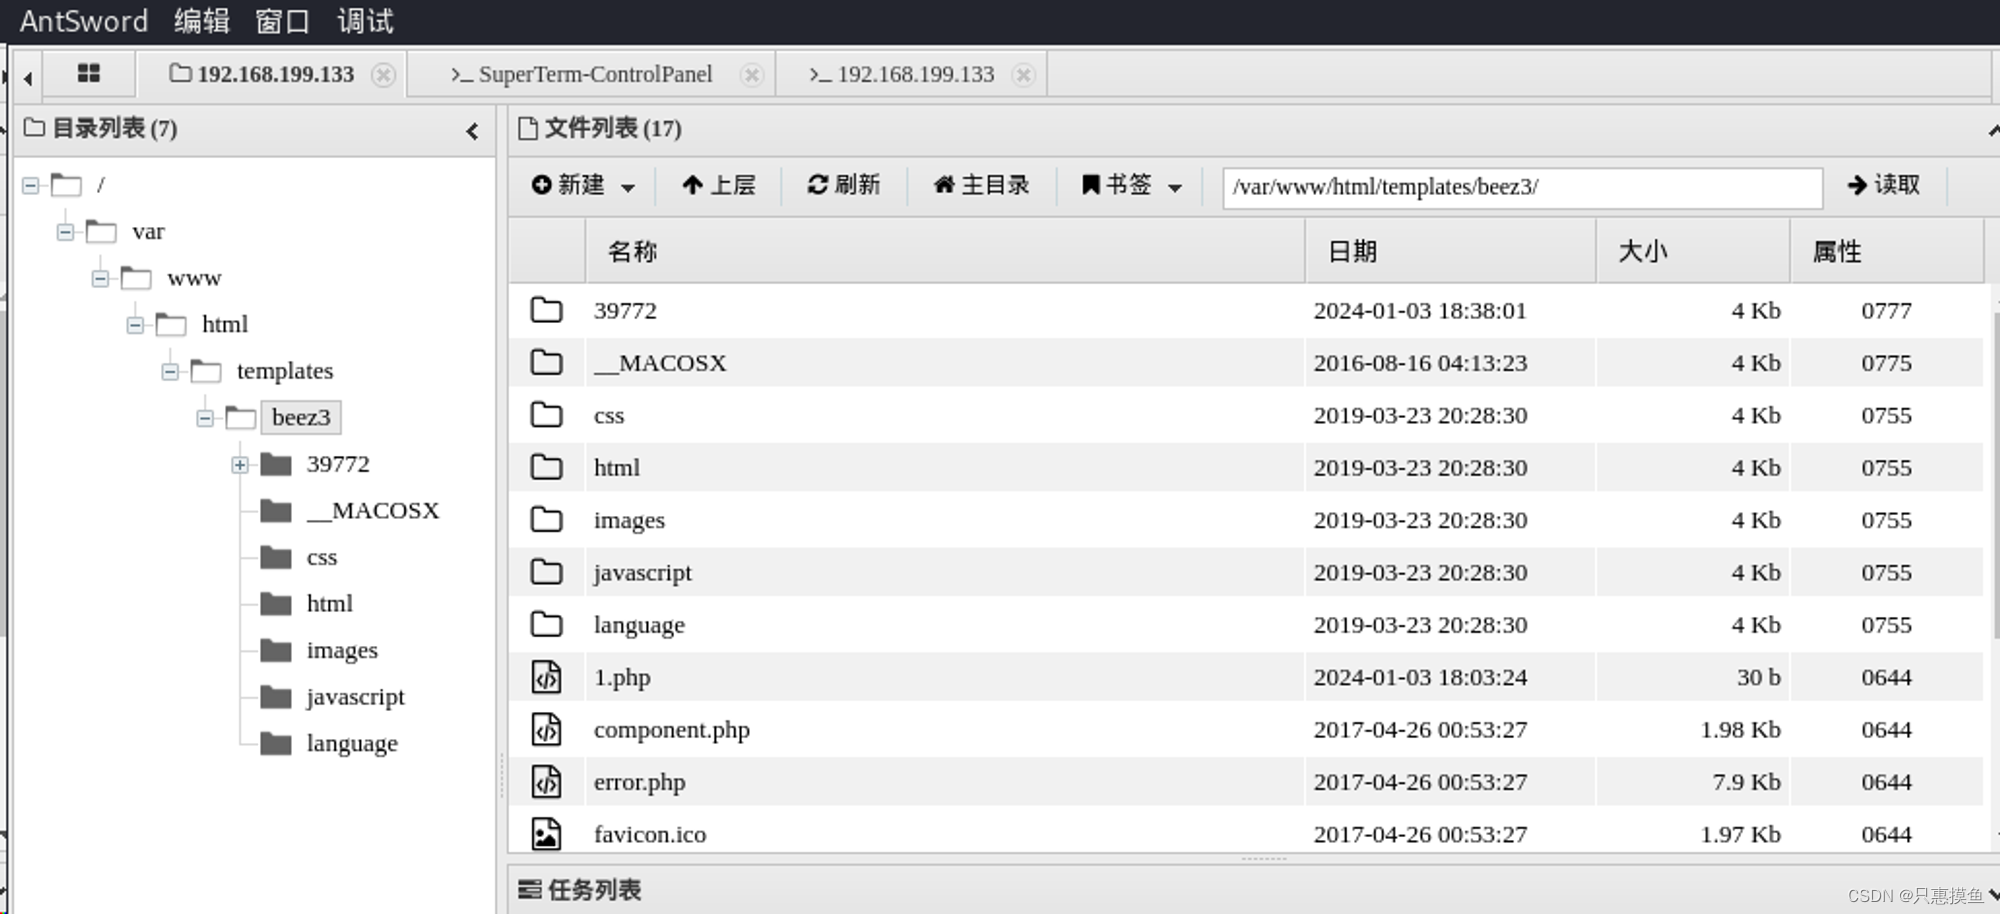Click the 30 b size value
Screen dimensions: 2000x914
[x=1758, y=677]
